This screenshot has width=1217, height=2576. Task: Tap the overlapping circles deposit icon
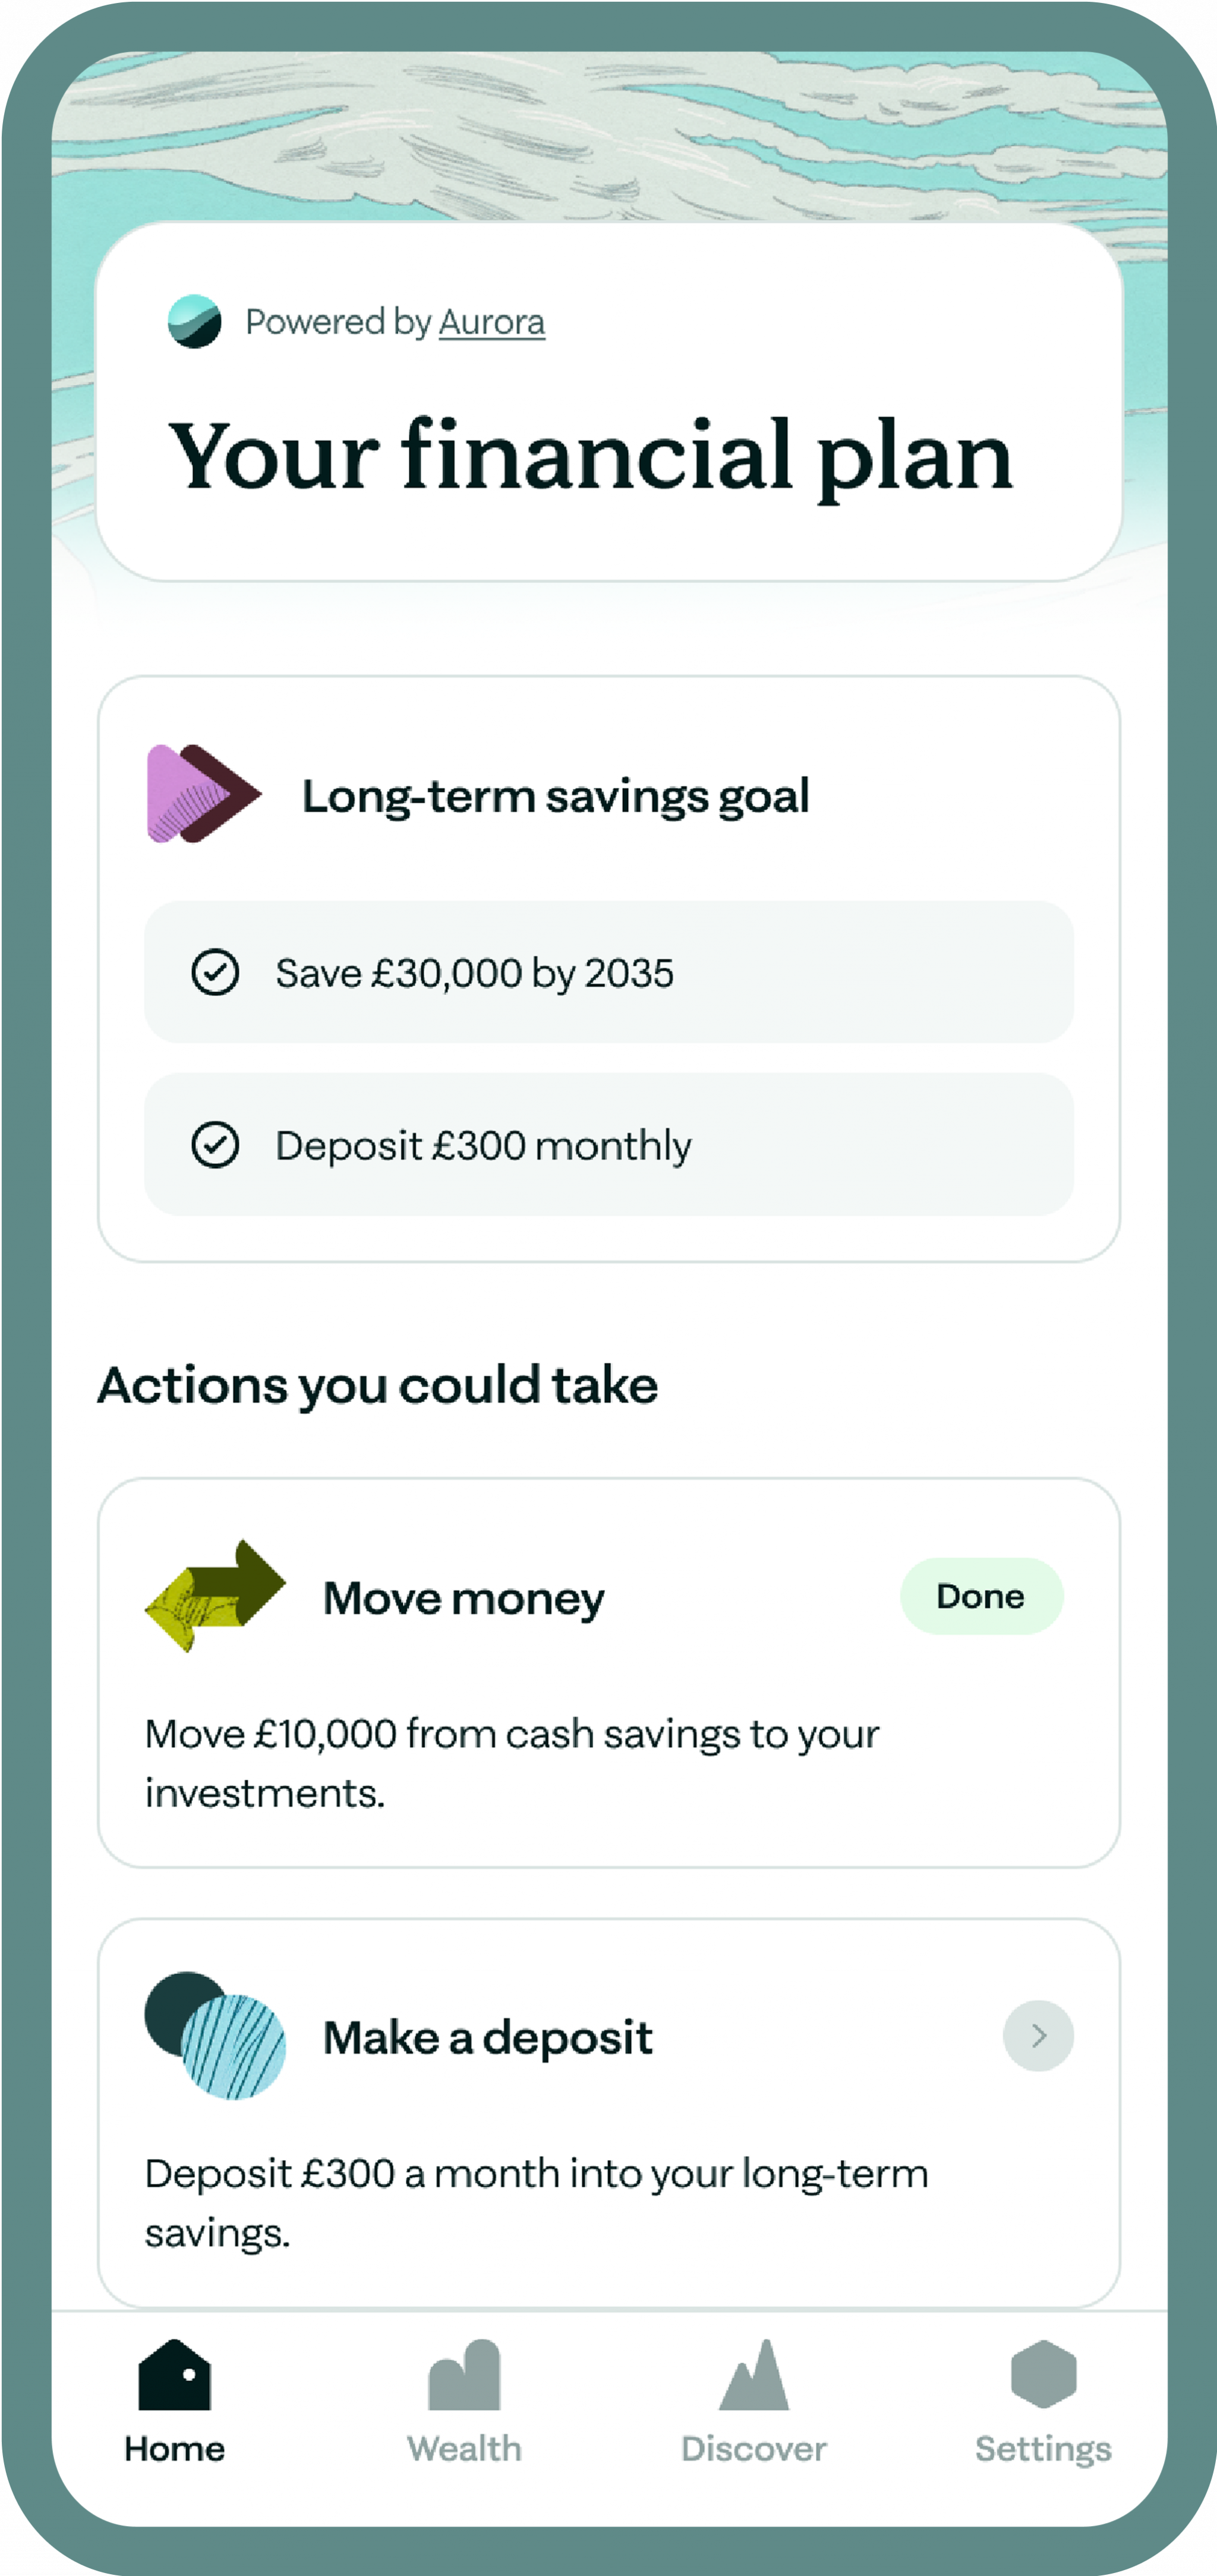pyautogui.click(x=215, y=2035)
